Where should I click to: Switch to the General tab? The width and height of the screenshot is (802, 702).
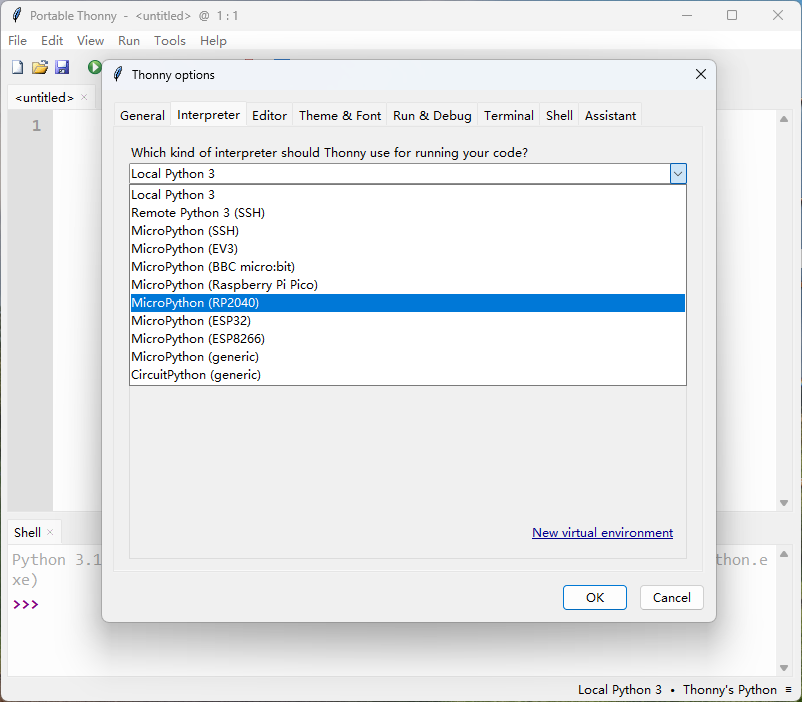[x=142, y=116]
